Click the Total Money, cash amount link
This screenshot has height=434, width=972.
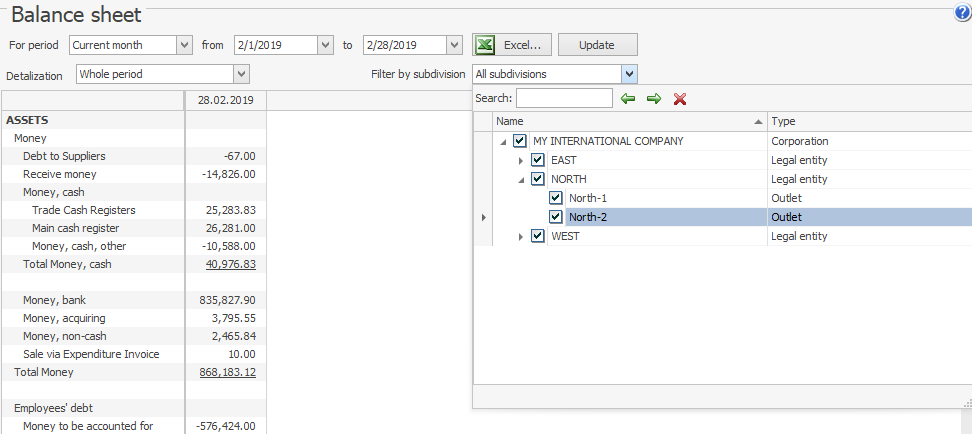coord(230,264)
